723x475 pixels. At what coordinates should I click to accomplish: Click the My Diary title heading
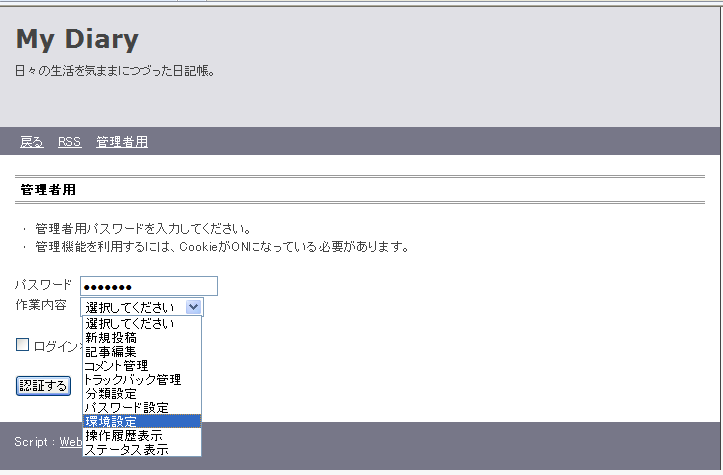77,39
